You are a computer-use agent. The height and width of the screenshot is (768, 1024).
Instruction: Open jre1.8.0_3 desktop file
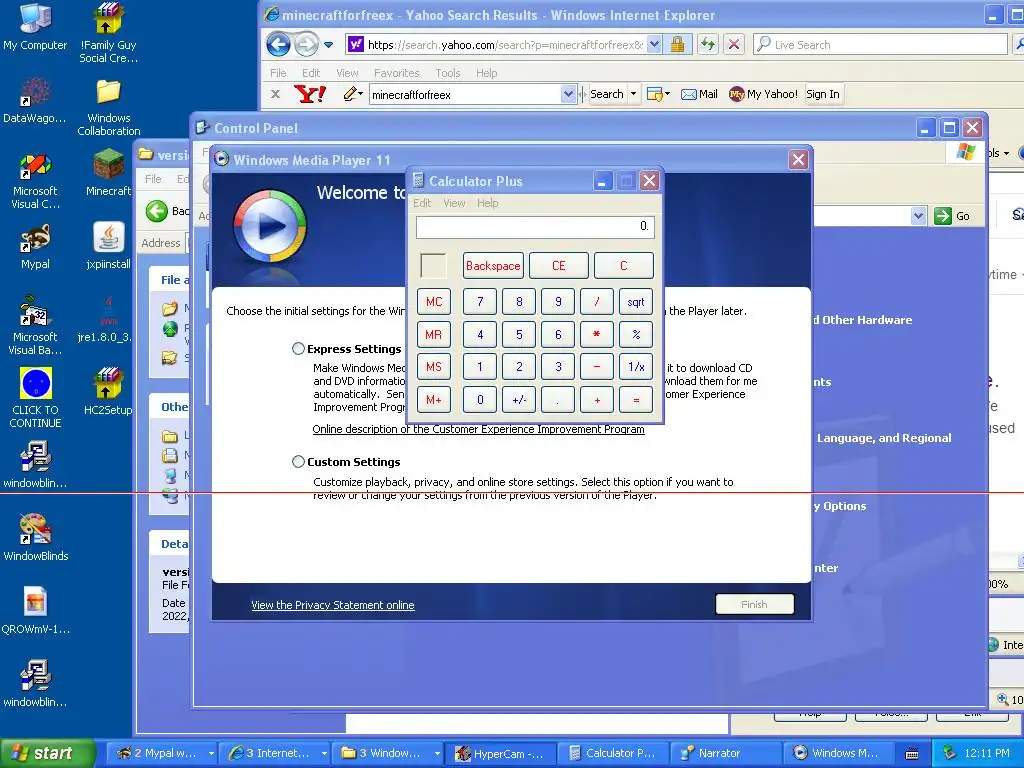pyautogui.click(x=104, y=319)
